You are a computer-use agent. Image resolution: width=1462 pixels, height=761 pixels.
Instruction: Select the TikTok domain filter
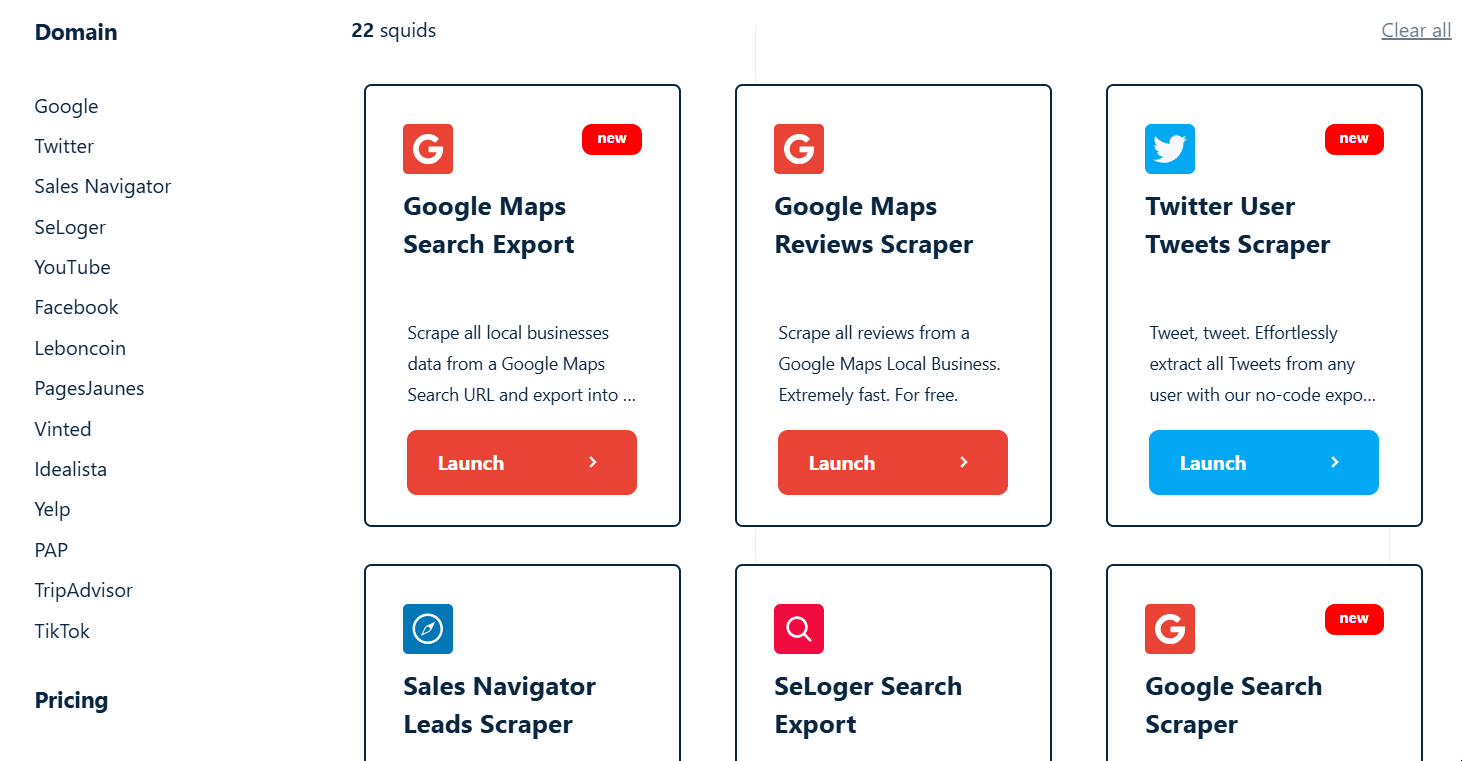pyautogui.click(x=61, y=631)
